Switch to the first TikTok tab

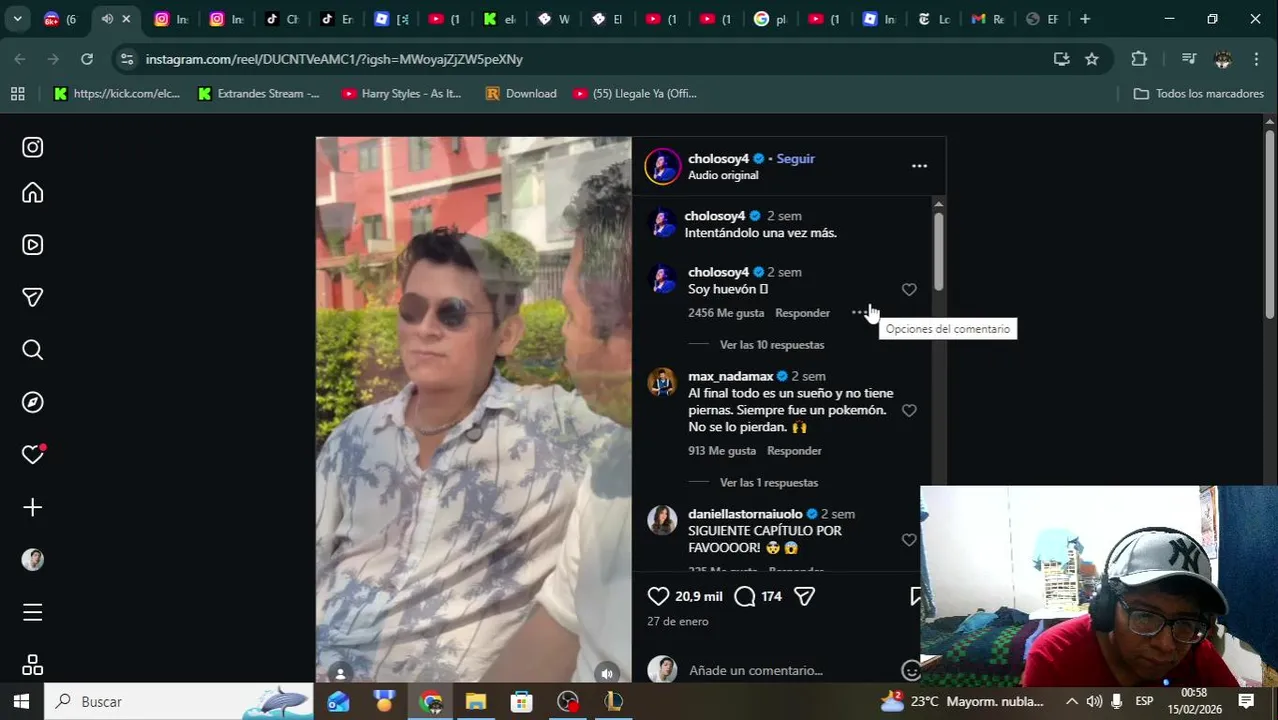[281, 19]
